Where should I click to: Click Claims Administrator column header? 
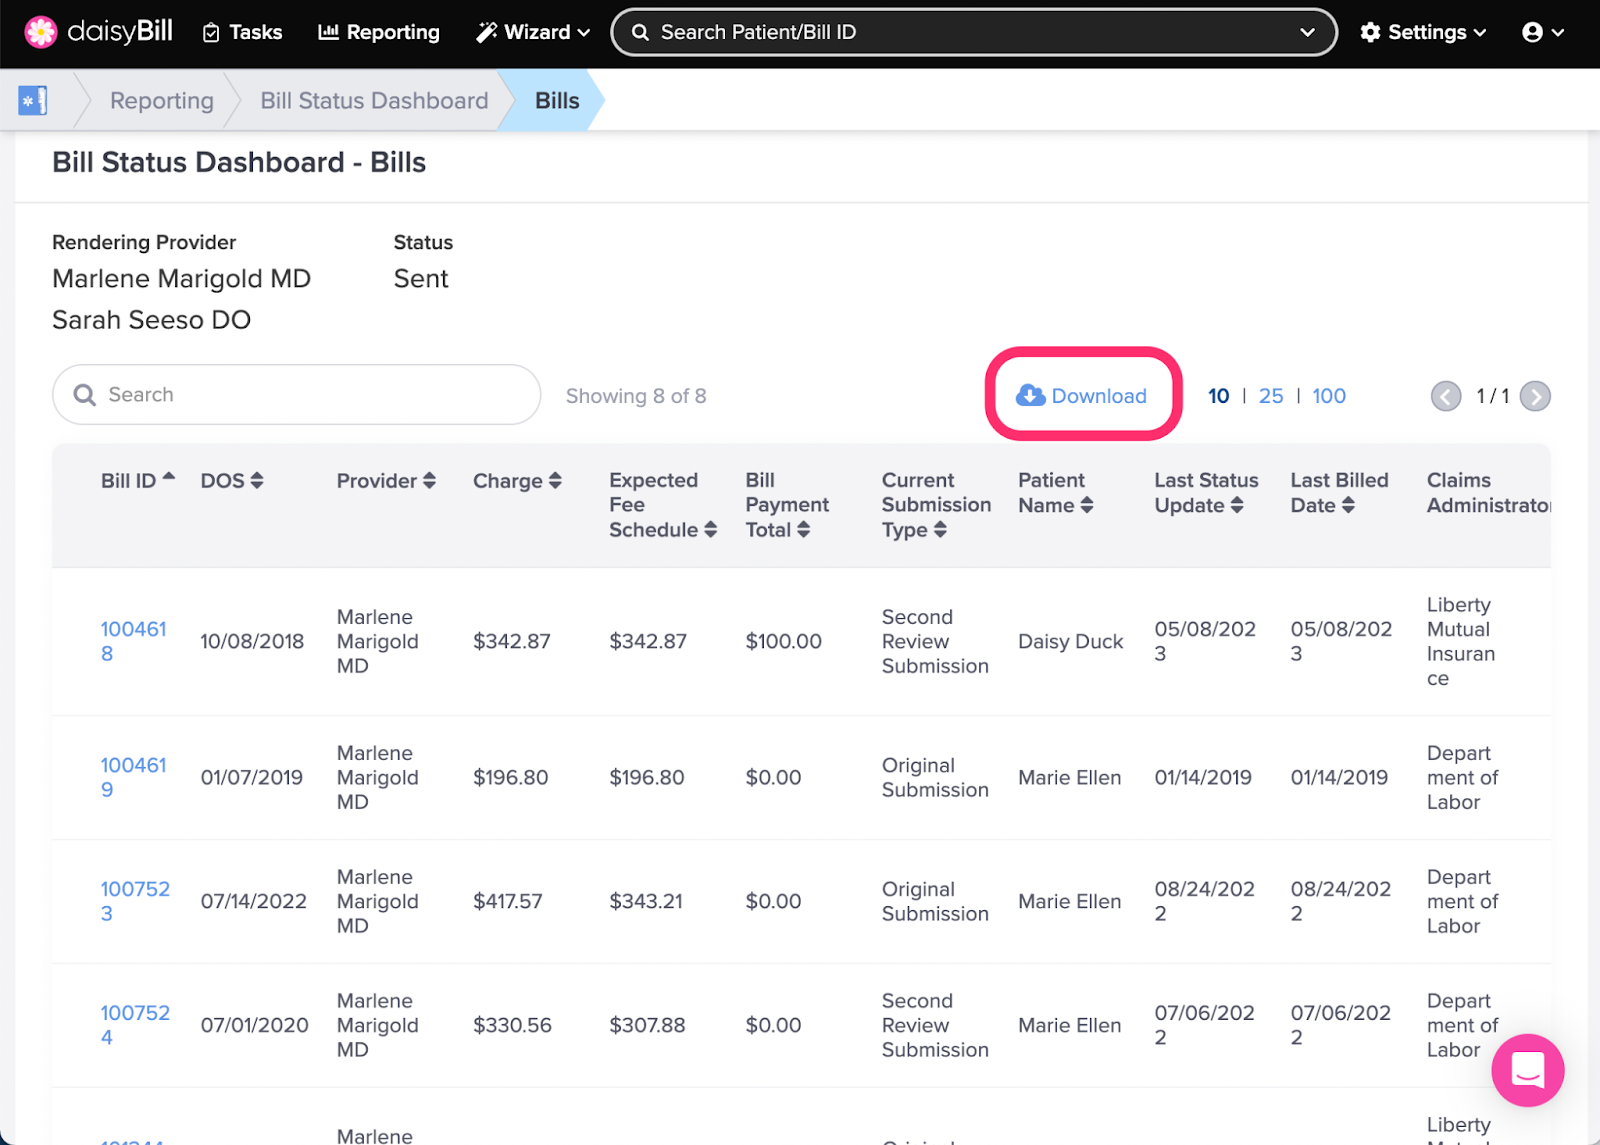click(x=1488, y=492)
